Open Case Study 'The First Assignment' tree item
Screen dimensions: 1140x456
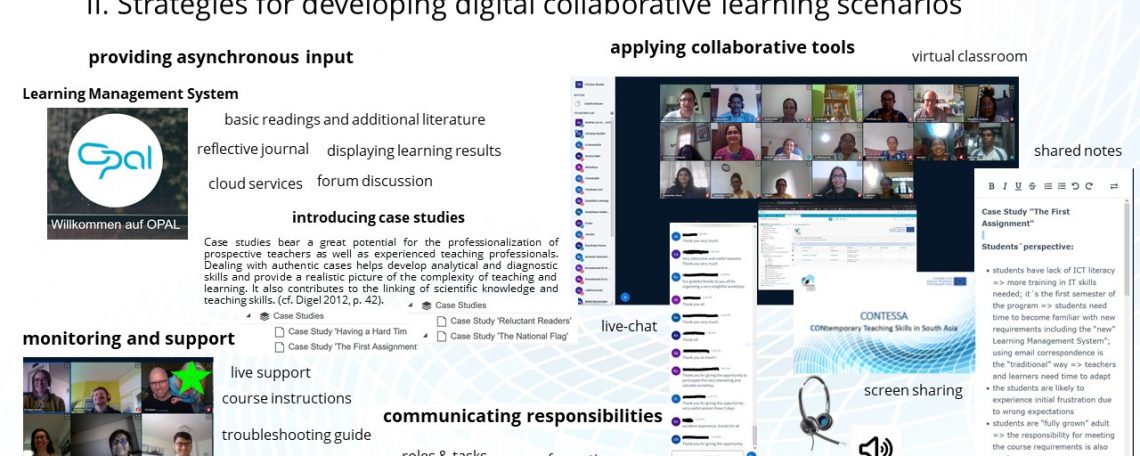(x=353, y=347)
